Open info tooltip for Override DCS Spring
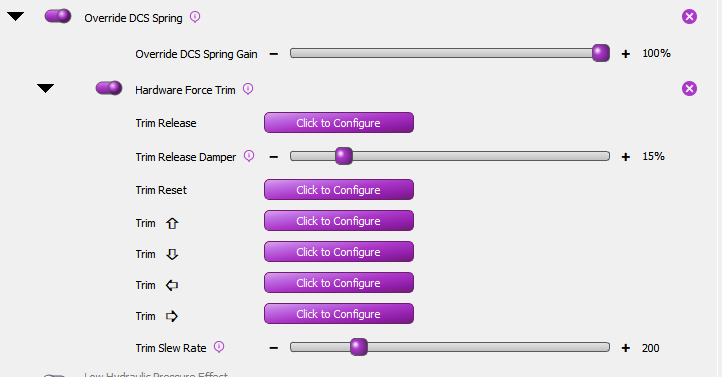The image size is (722, 377). (195, 17)
